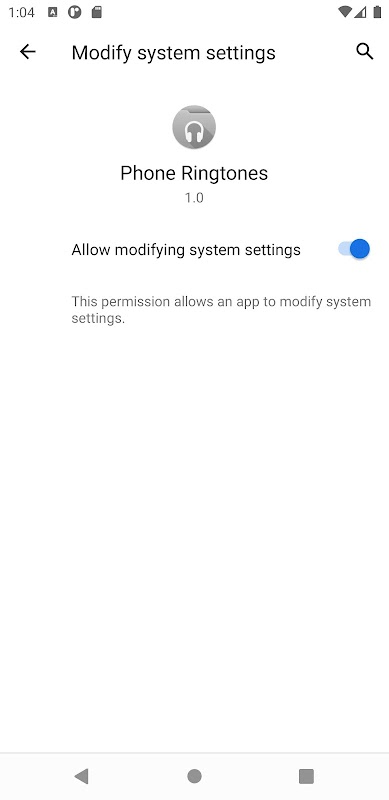Tap the battery icon in status bar
Screen dimensions: 389x800
pyautogui.click(x=377, y=12)
